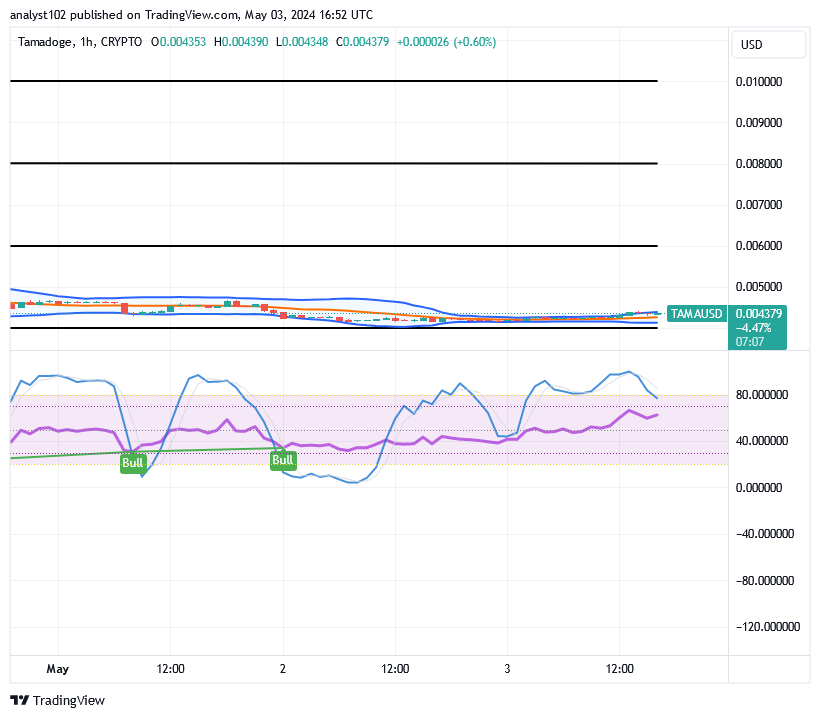
Task: Click the 07:07 countdown timer
Action: click(x=750, y=341)
